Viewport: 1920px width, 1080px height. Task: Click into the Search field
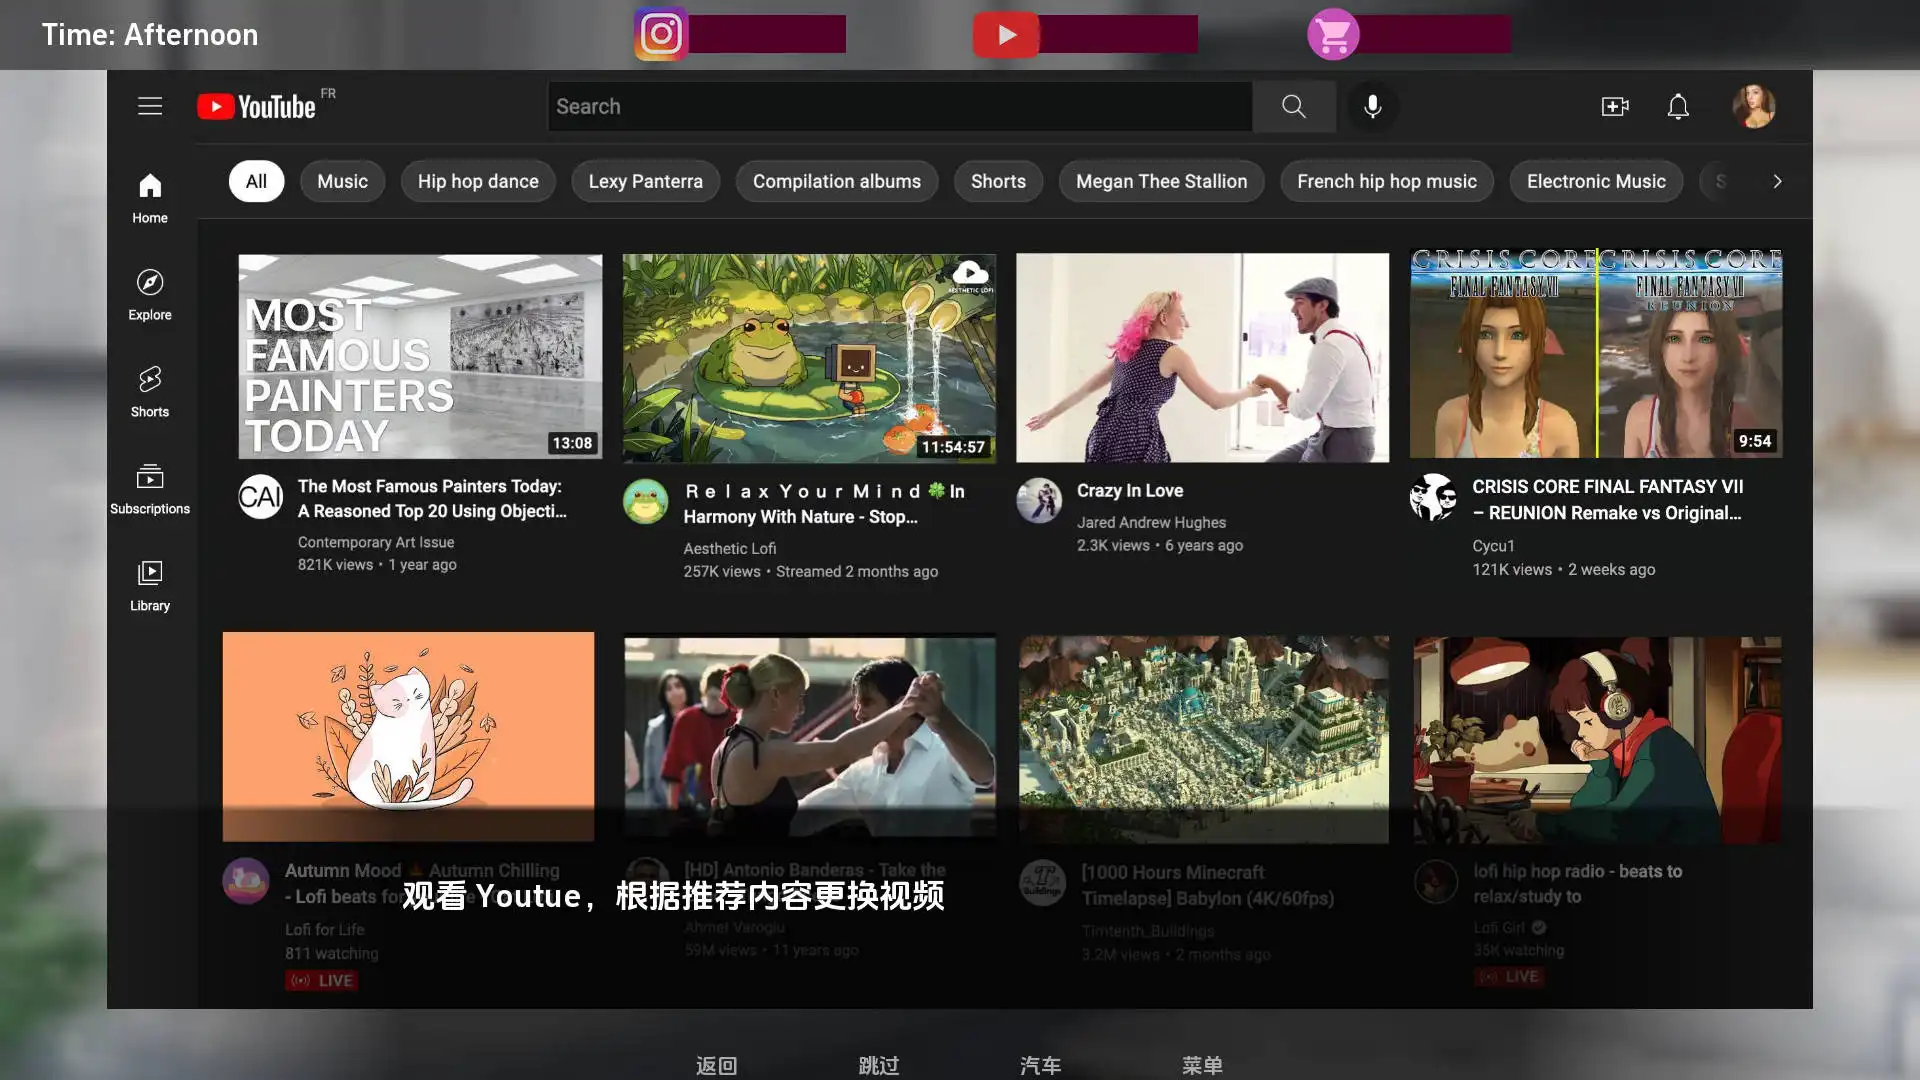900,106
